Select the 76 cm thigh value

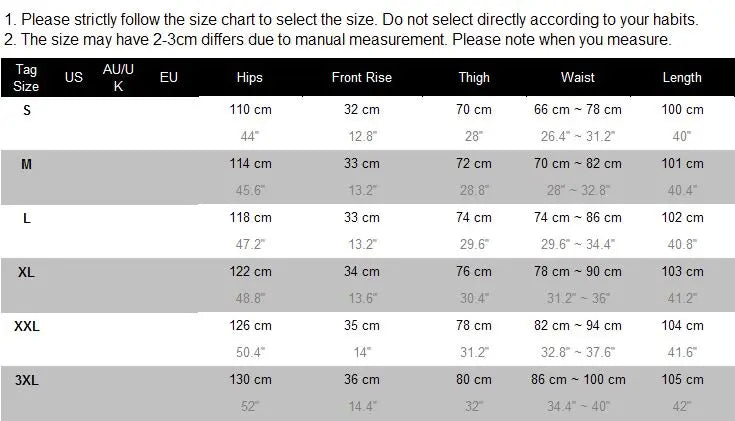pos(474,271)
